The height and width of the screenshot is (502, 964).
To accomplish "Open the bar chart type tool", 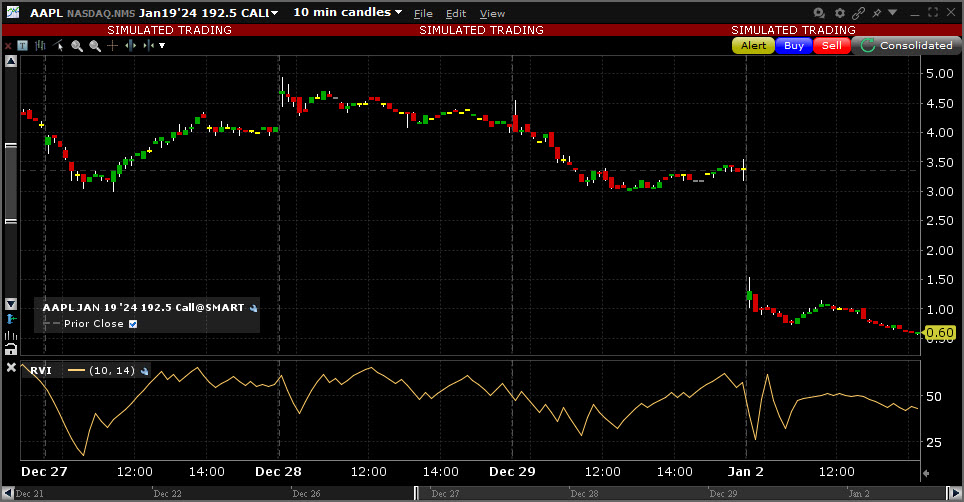I will (x=41, y=45).
